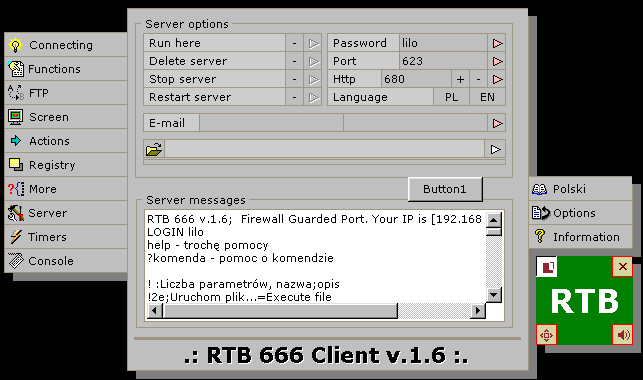643x380 pixels.
Task: Click the file path input field
Action: pos(324,149)
